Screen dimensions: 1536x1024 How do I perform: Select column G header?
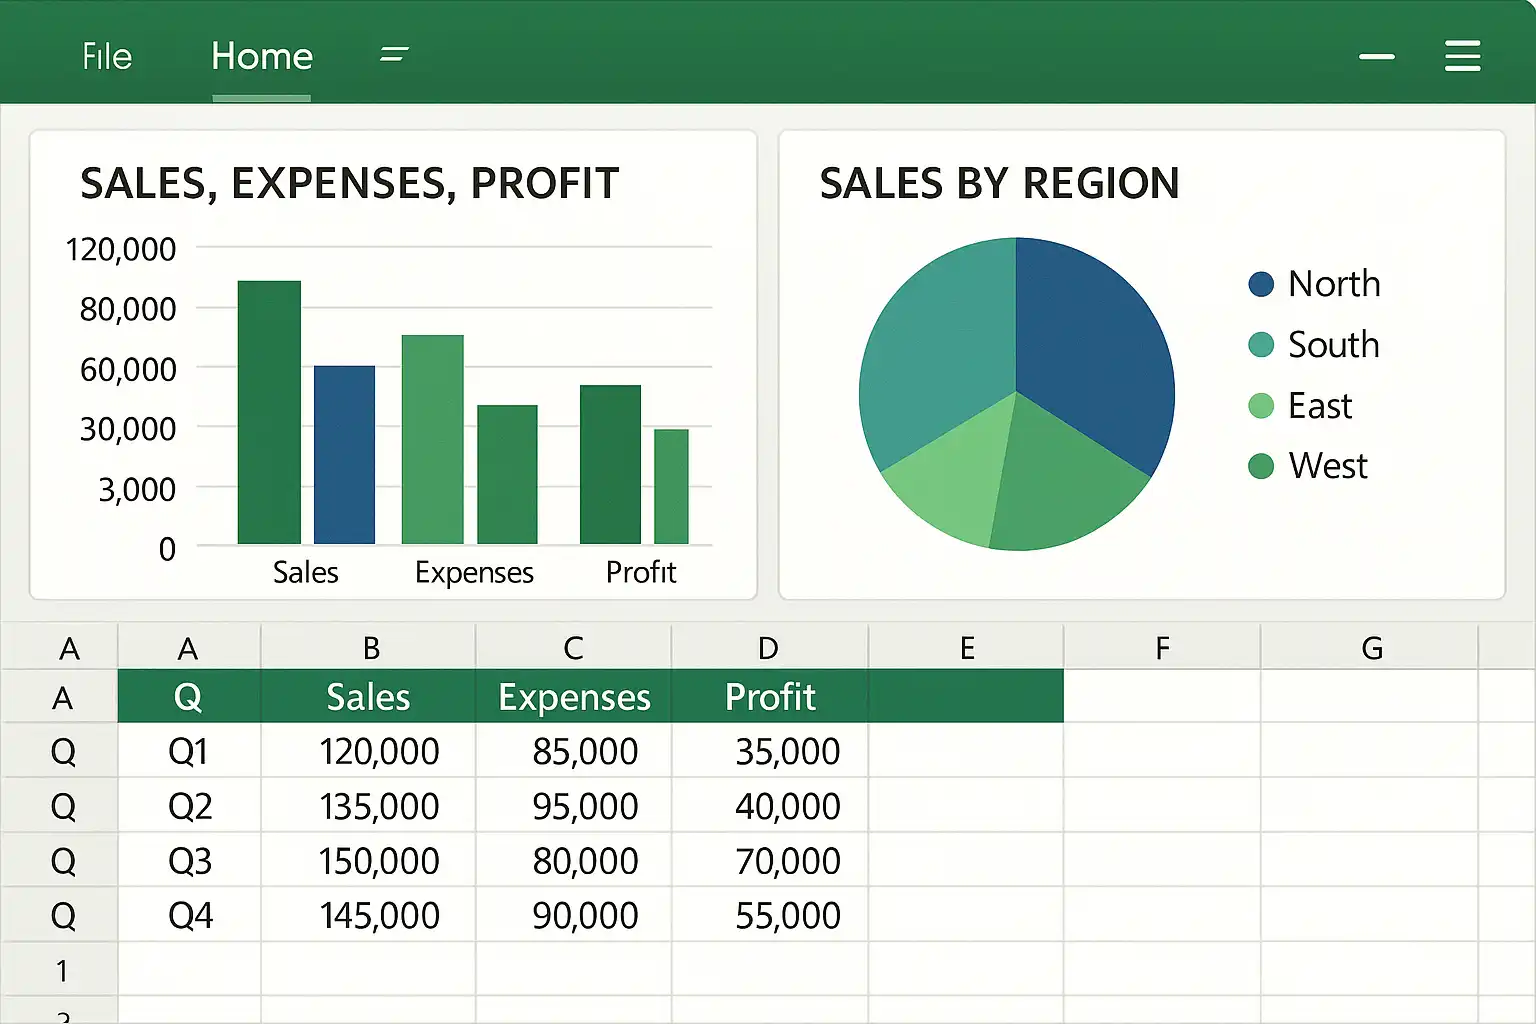1371,648
